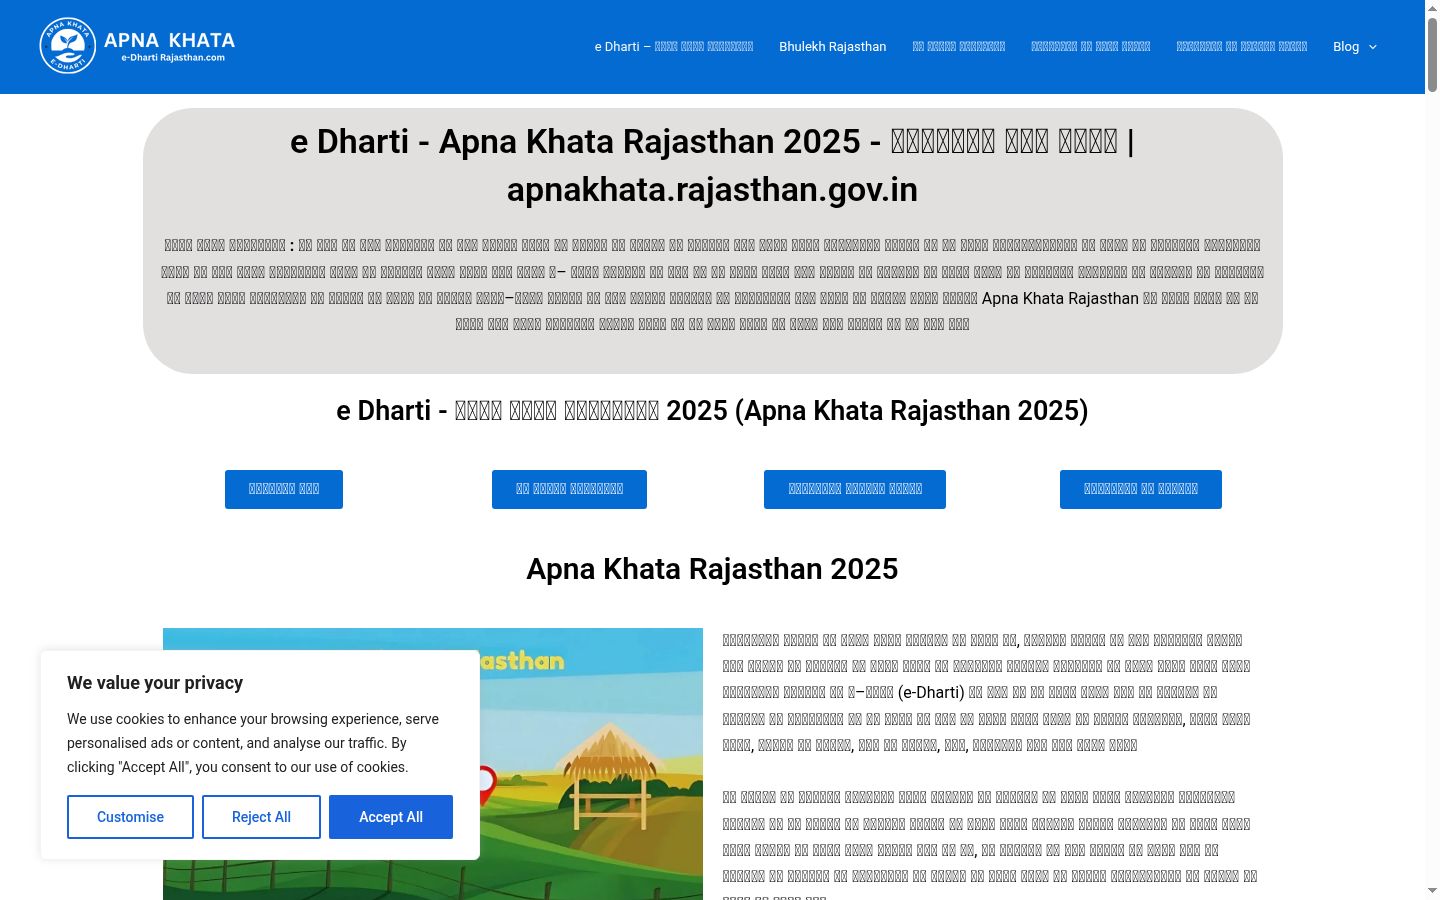Screen dimensions: 1440x900
Task: Click the Customise cookie button
Action: (x=130, y=817)
